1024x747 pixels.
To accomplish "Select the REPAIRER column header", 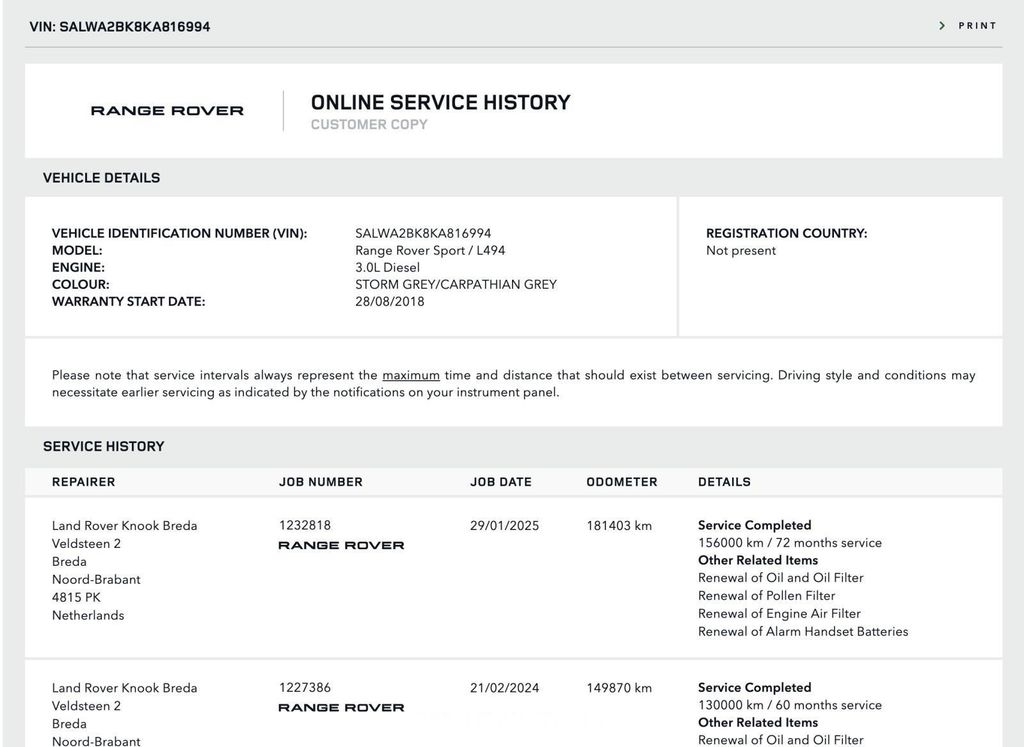I will pyautogui.click(x=83, y=482).
